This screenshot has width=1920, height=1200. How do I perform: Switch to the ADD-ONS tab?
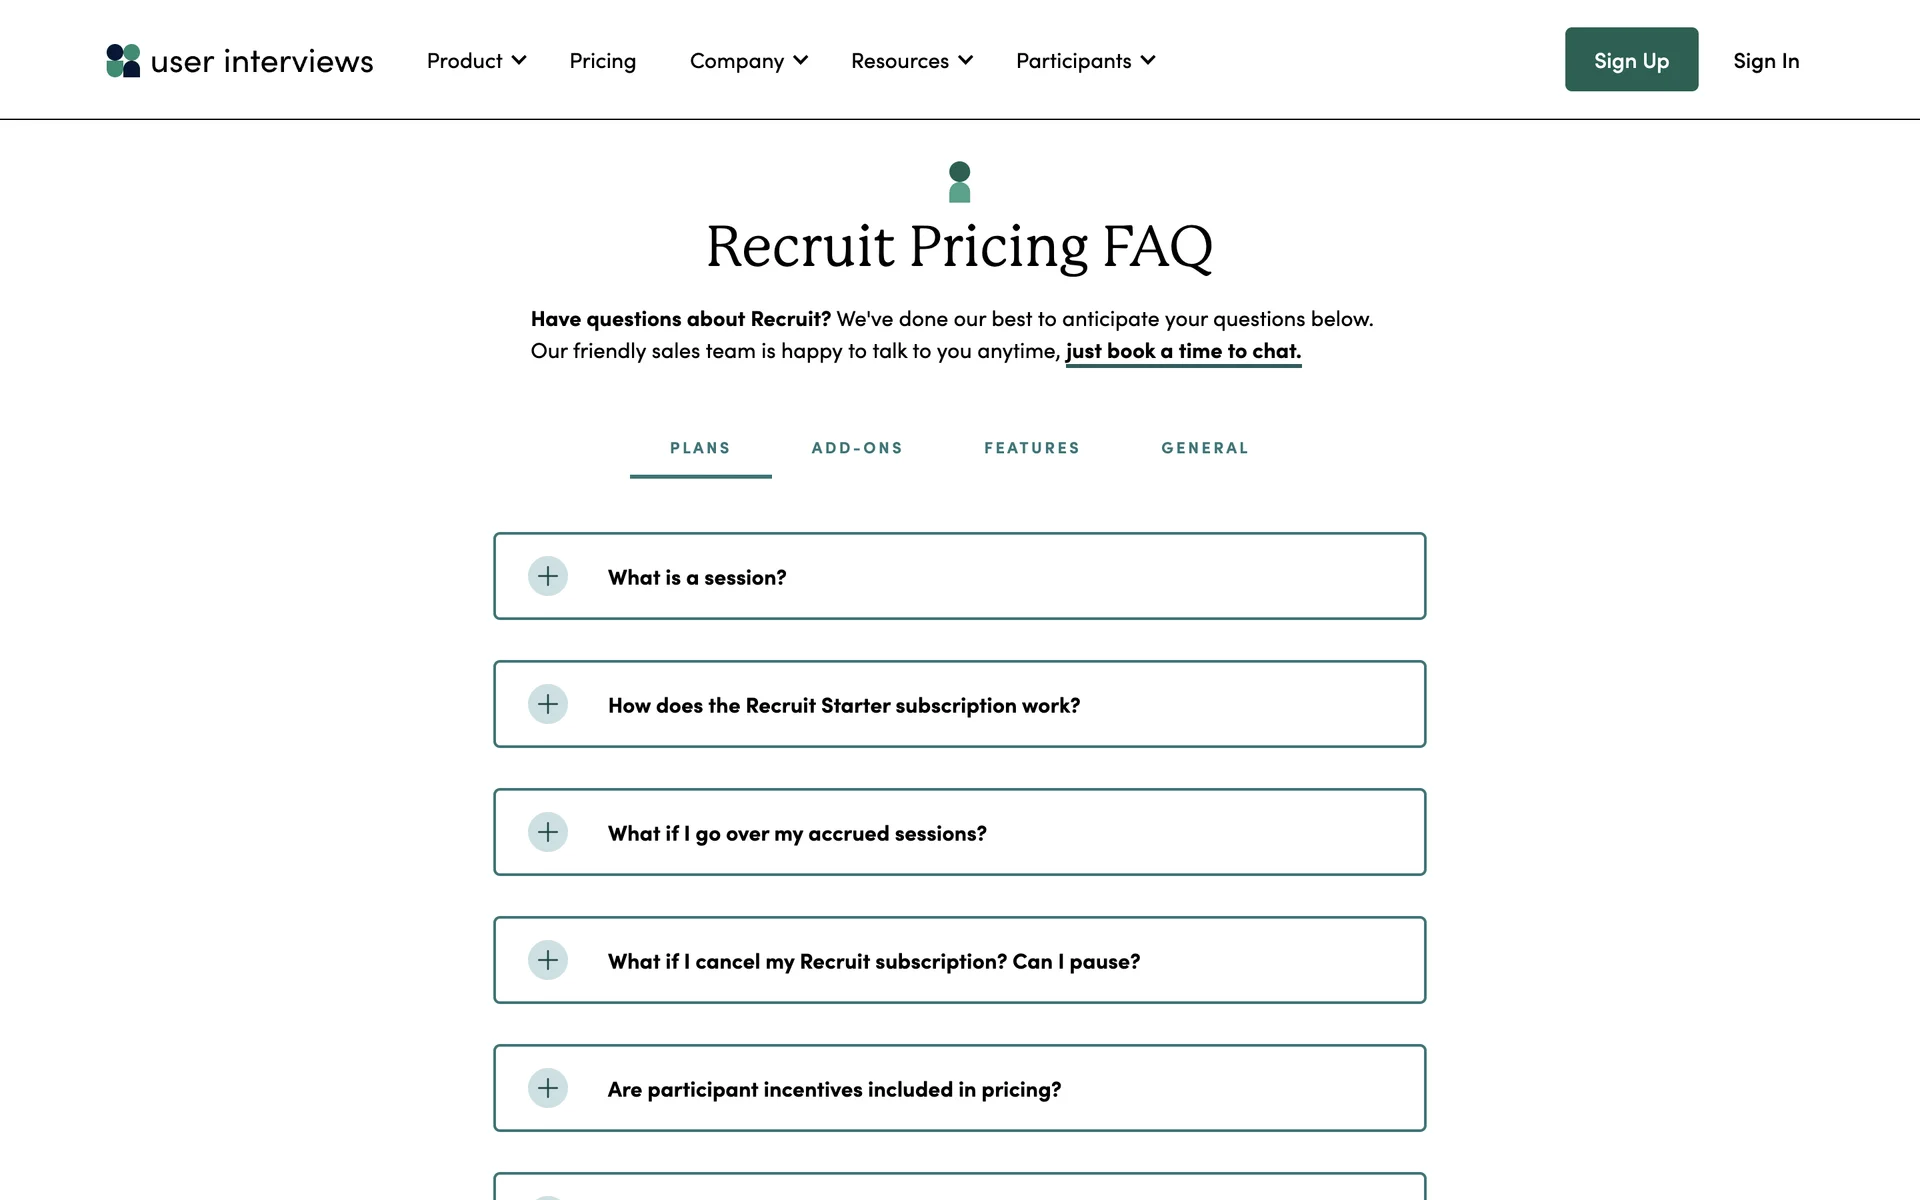click(x=857, y=448)
